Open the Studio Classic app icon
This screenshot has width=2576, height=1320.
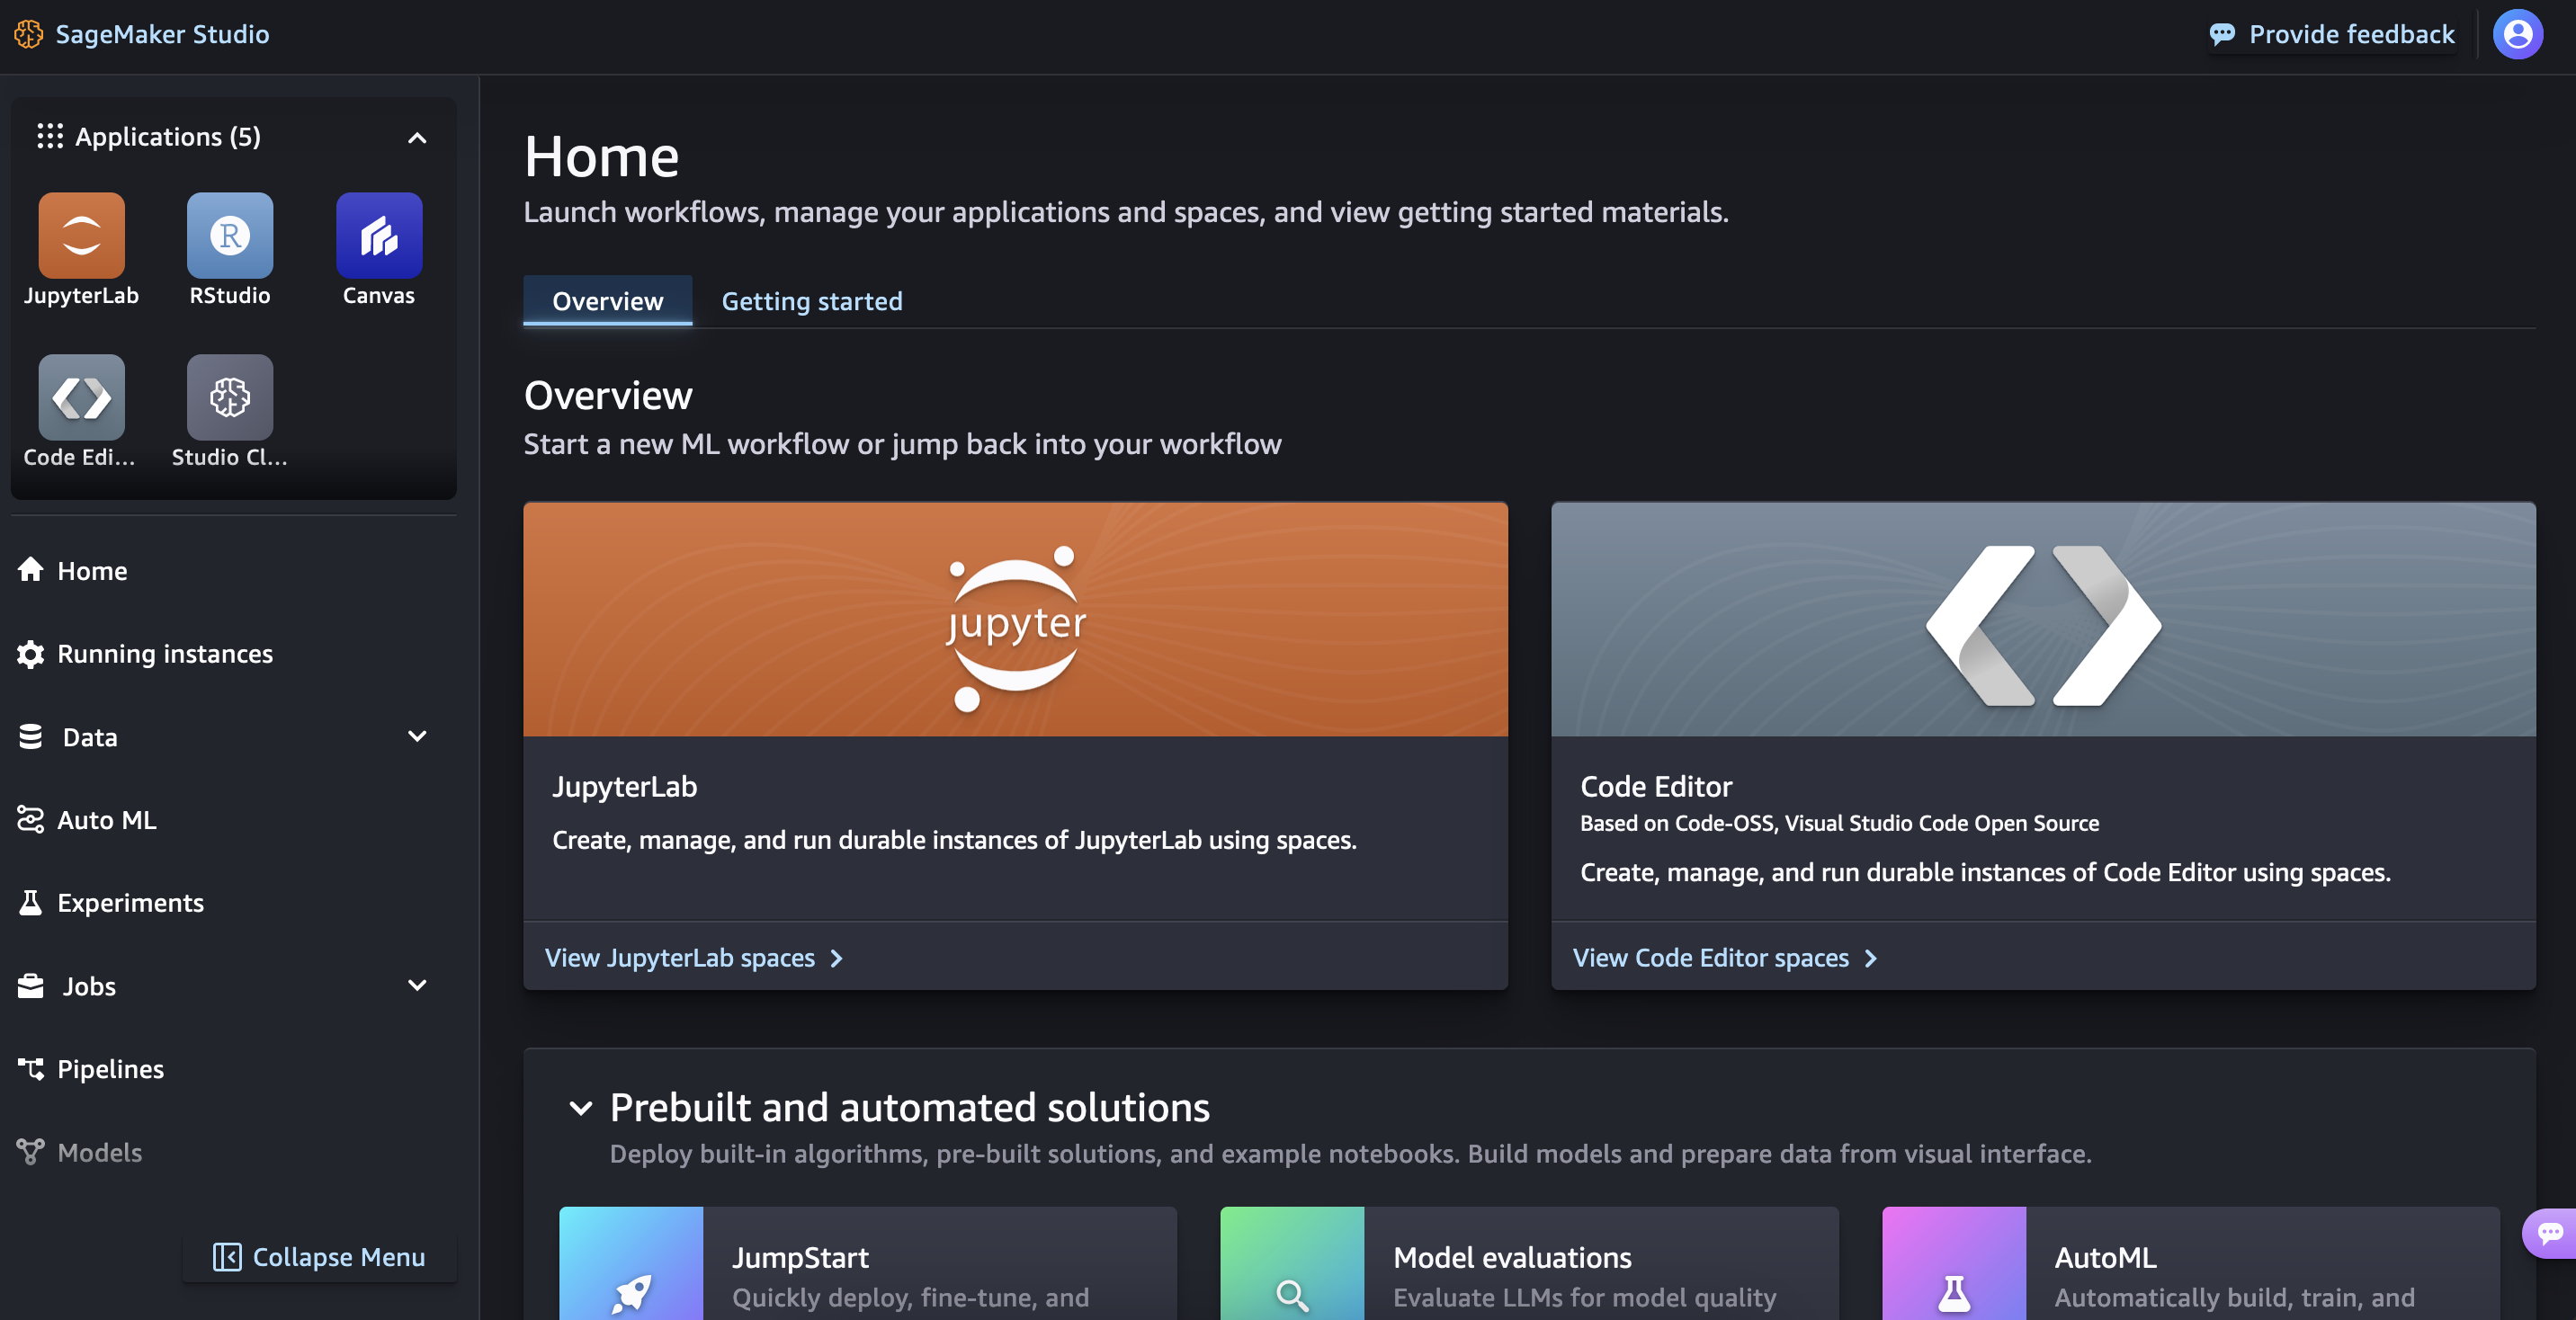tap(229, 397)
